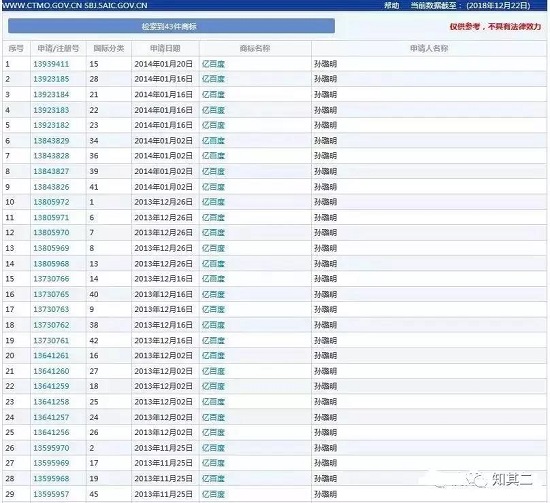
Task: Open trademark name link in row 12
Action: (213, 233)
